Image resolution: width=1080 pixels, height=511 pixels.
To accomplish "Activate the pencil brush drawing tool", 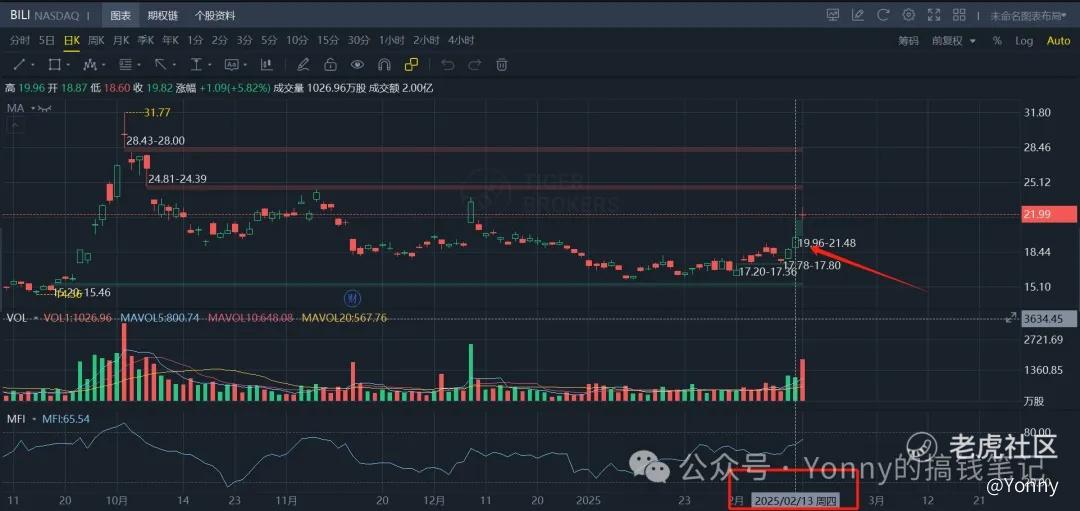I will pos(302,65).
